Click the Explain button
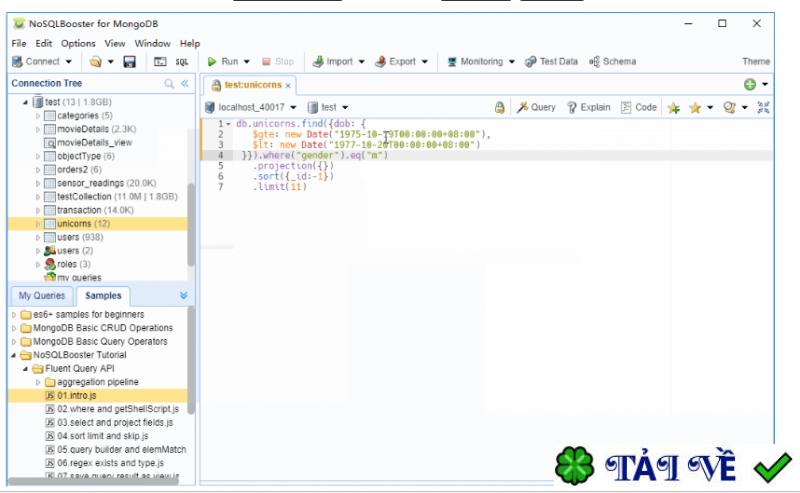Screen dimensions: 800x493 [588, 107]
